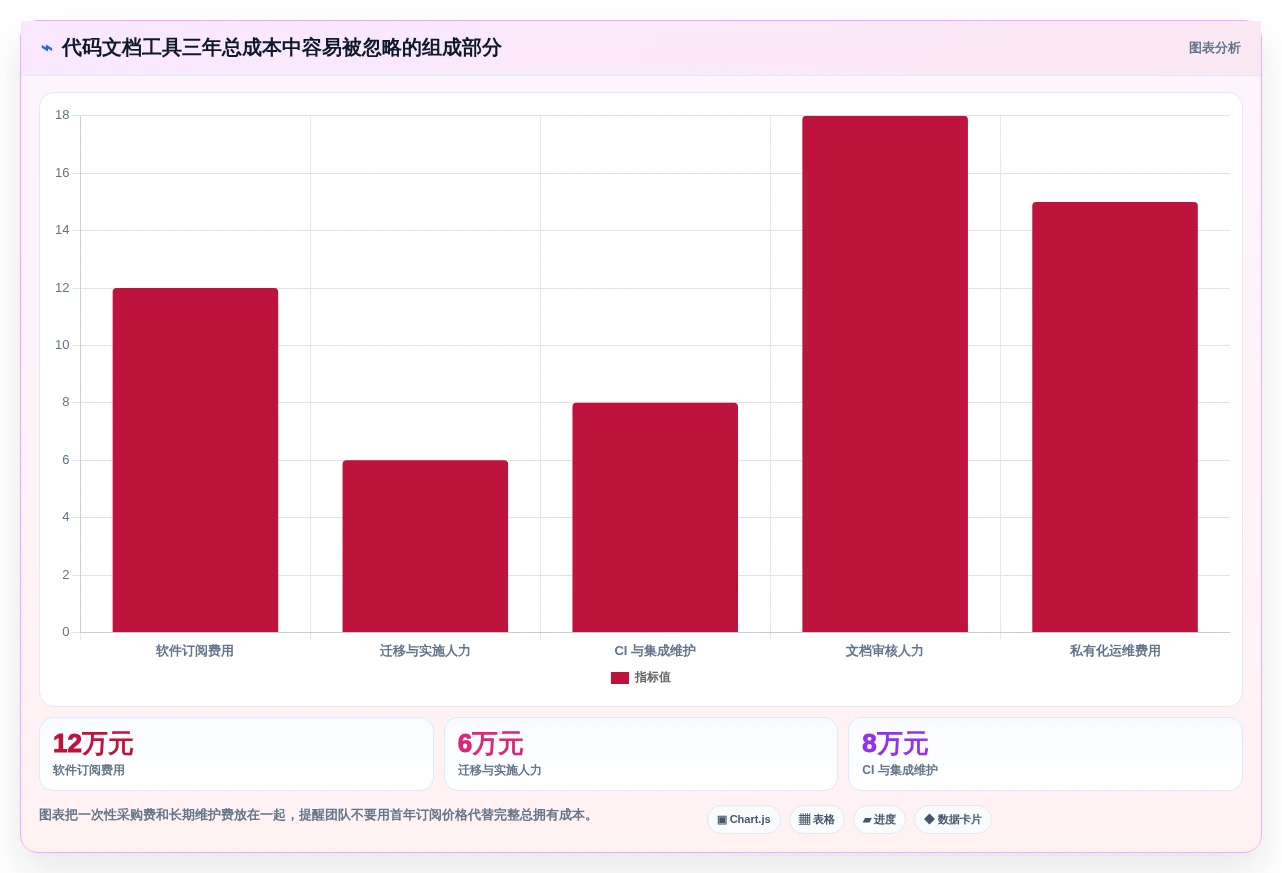Click the 表格 tag chip

pyautogui.click(x=817, y=820)
